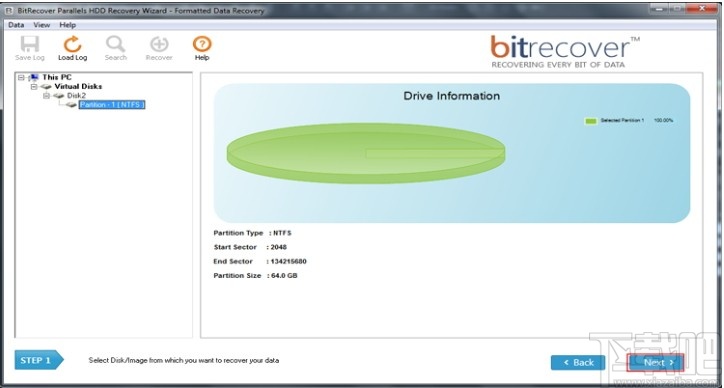Click the Start Sector 2048 value

279,247
